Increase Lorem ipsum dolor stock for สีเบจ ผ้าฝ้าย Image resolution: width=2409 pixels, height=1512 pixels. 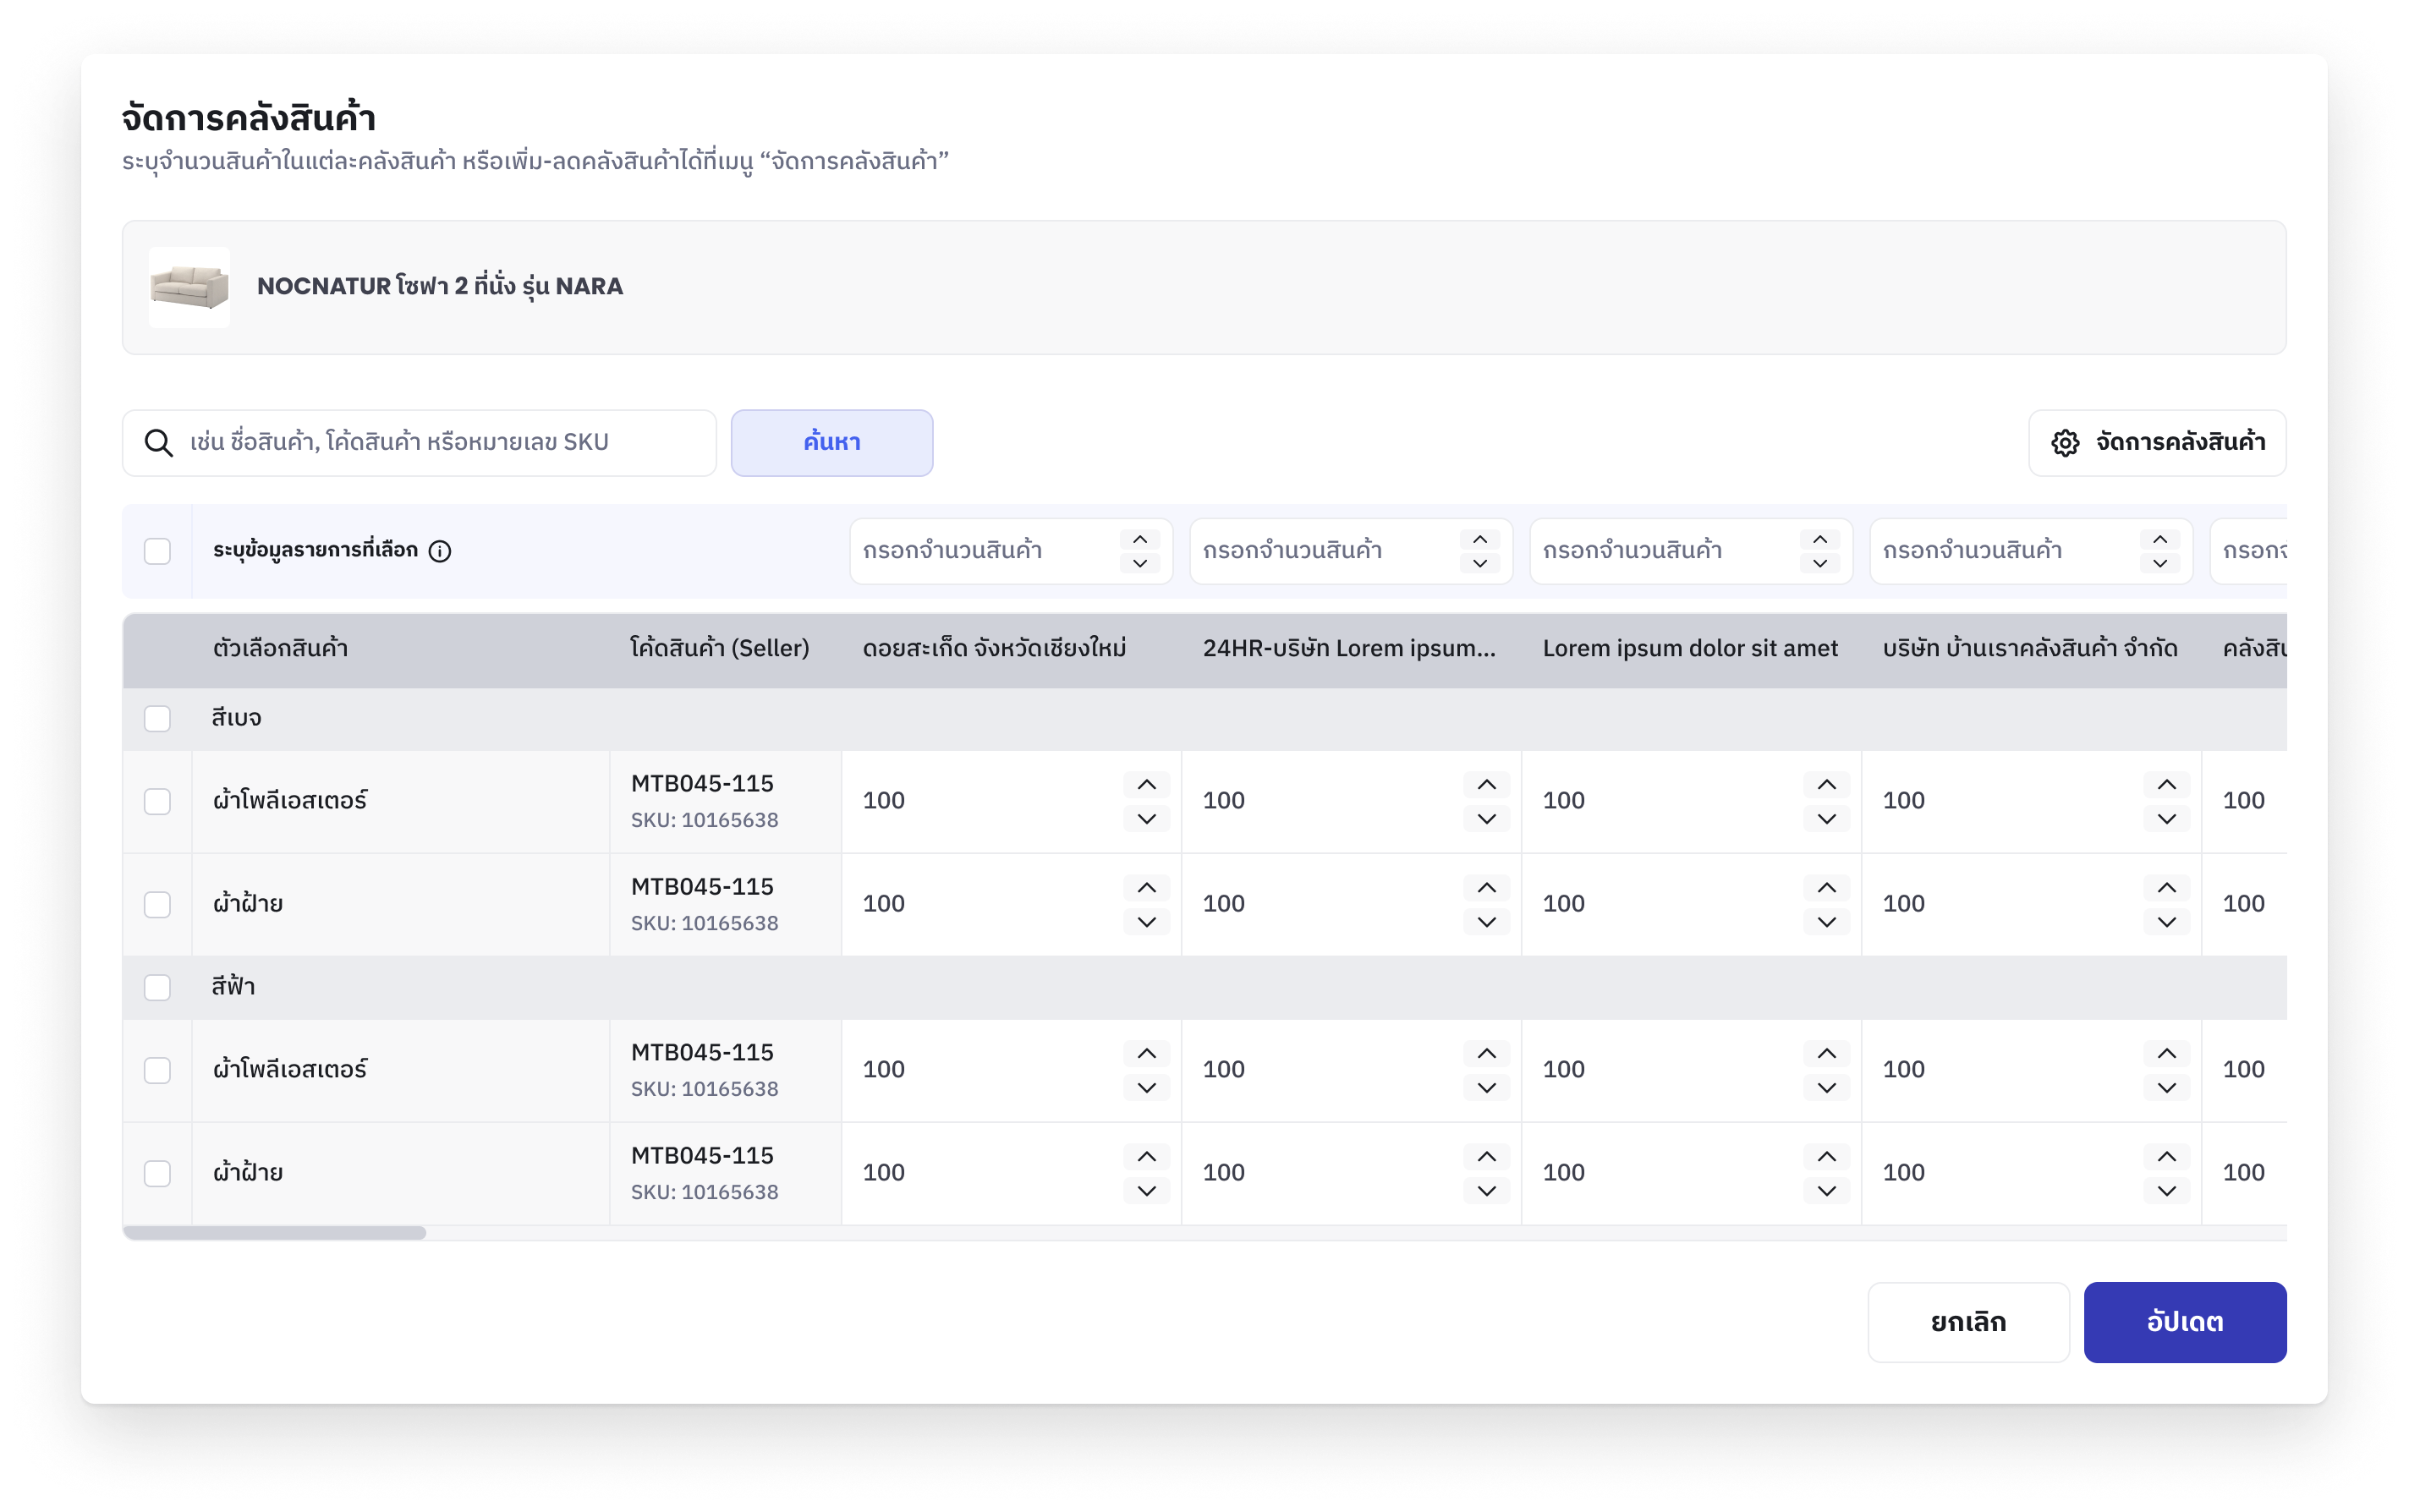point(1827,887)
